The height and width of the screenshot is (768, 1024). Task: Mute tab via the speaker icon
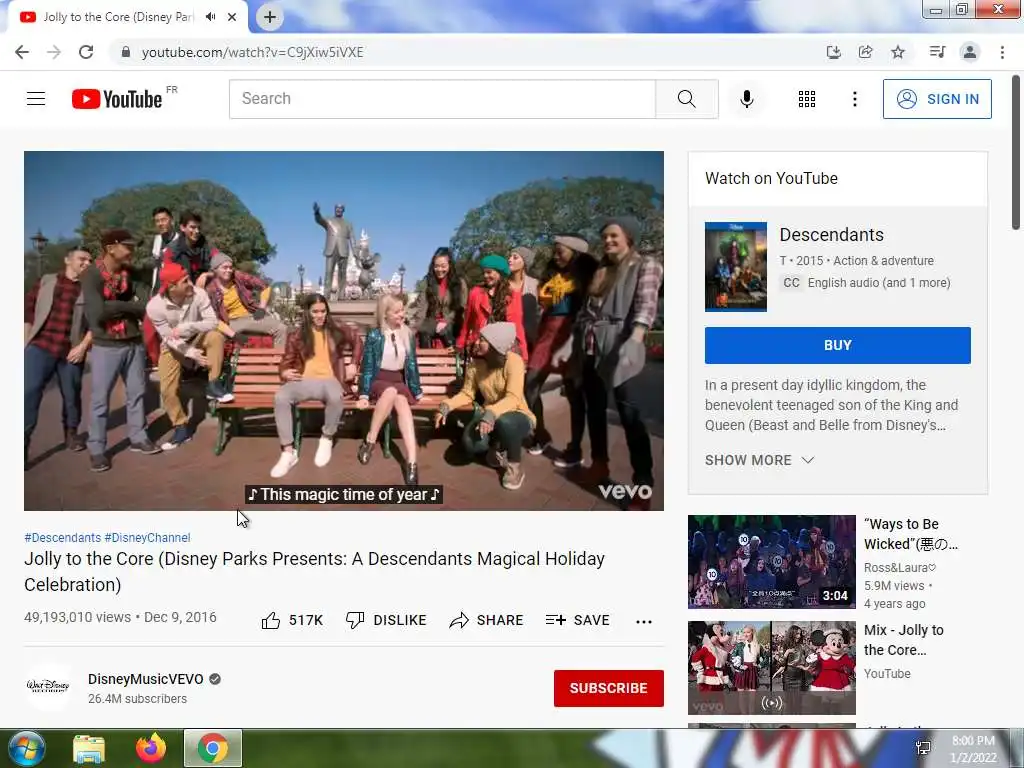click(x=210, y=17)
